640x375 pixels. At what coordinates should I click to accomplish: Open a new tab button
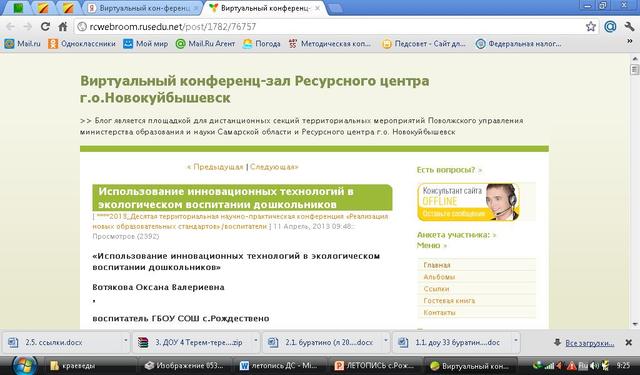(335, 9)
